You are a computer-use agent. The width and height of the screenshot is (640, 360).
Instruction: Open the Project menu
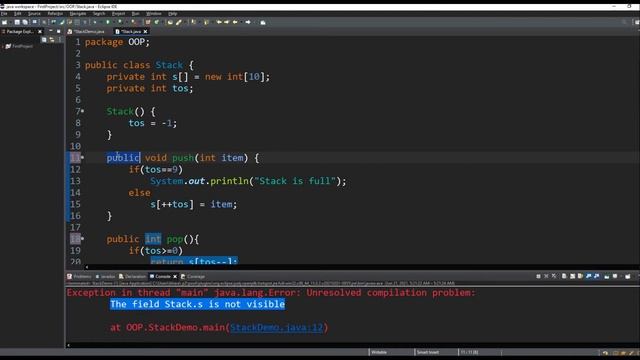pyautogui.click(x=118, y=14)
